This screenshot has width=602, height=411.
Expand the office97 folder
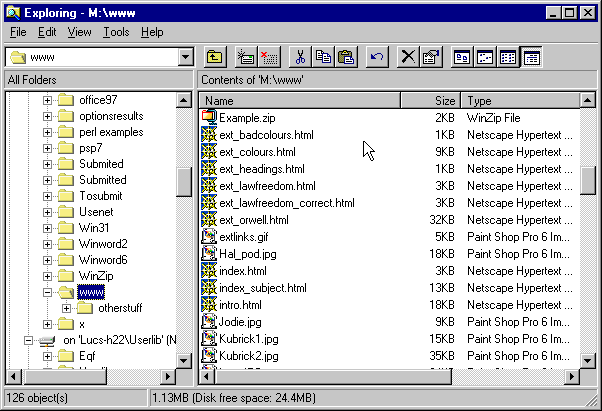coord(47,101)
